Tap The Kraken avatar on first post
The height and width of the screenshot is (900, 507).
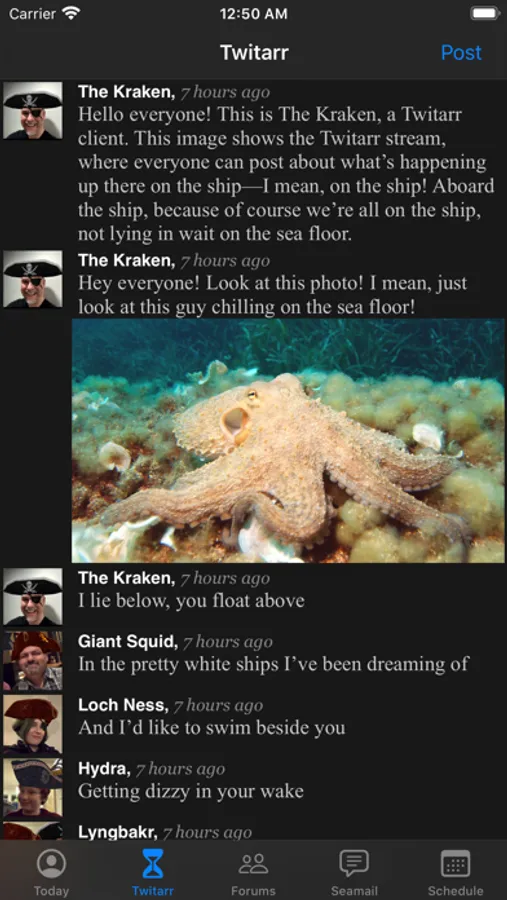[33, 111]
